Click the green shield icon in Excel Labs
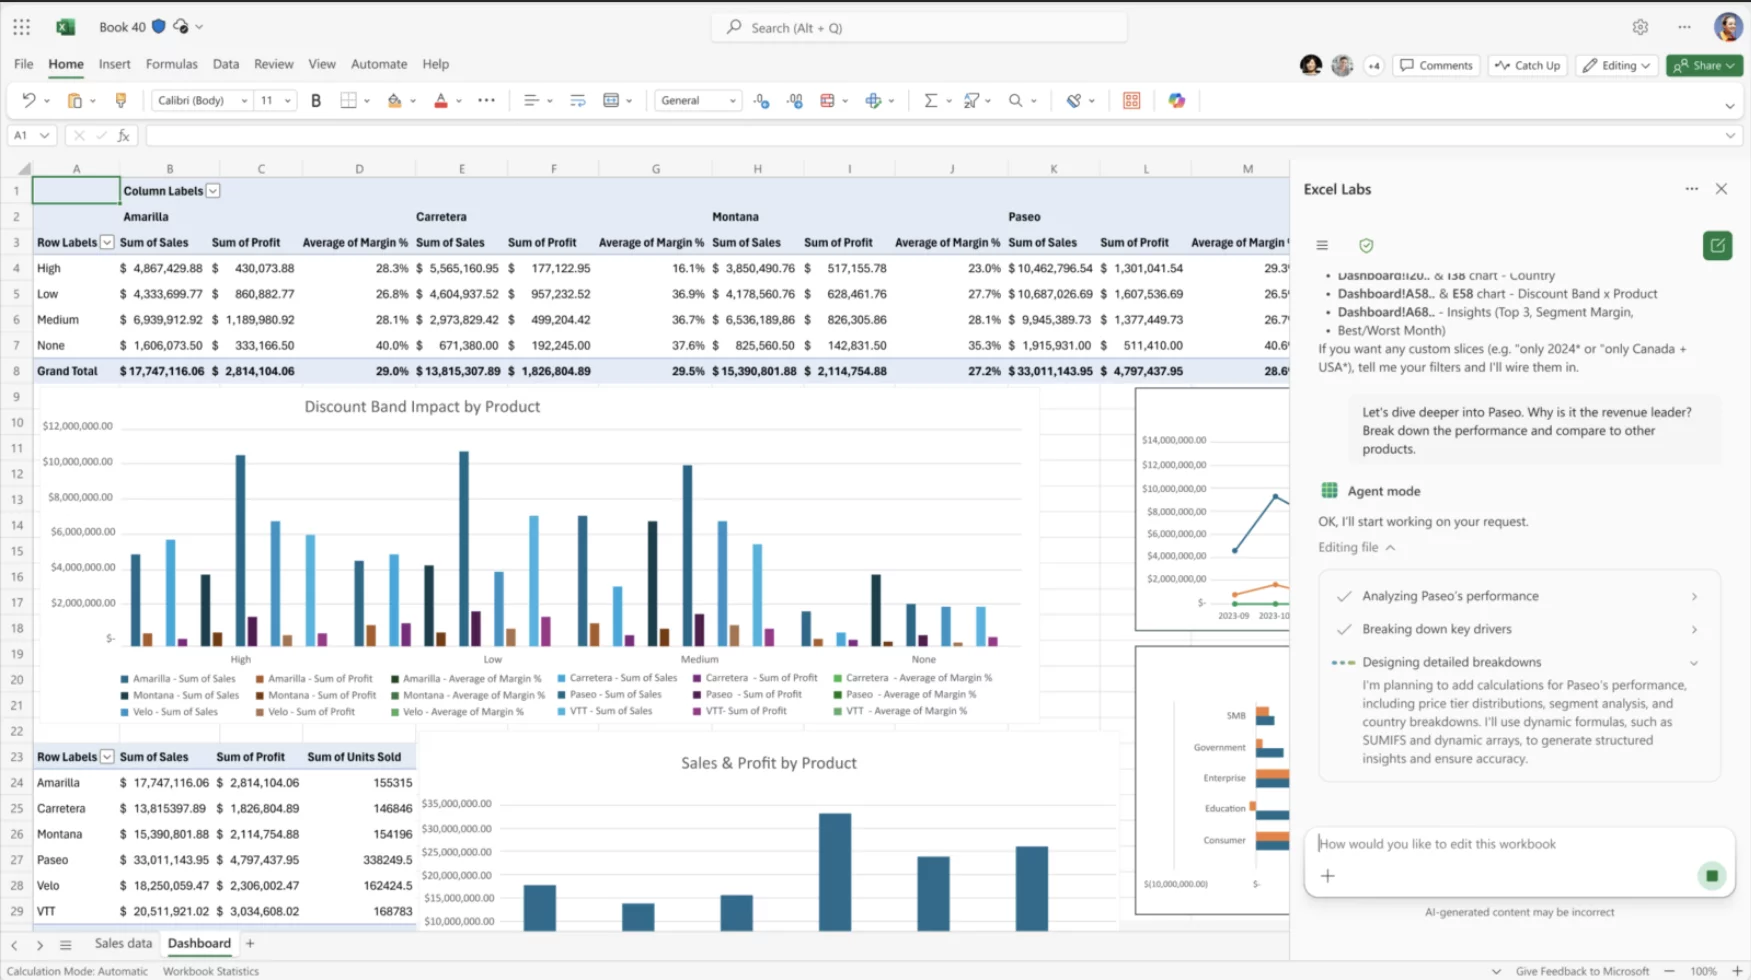Viewport: 1751px width, 980px height. point(1366,245)
